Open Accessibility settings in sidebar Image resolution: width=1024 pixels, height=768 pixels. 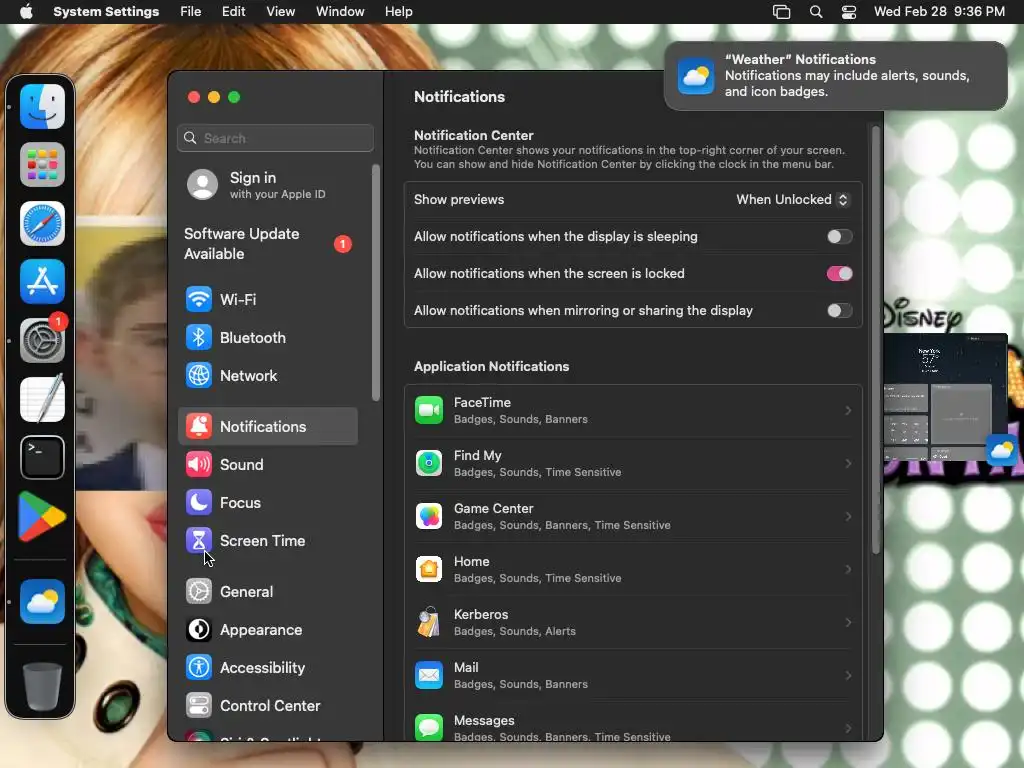[268, 667]
